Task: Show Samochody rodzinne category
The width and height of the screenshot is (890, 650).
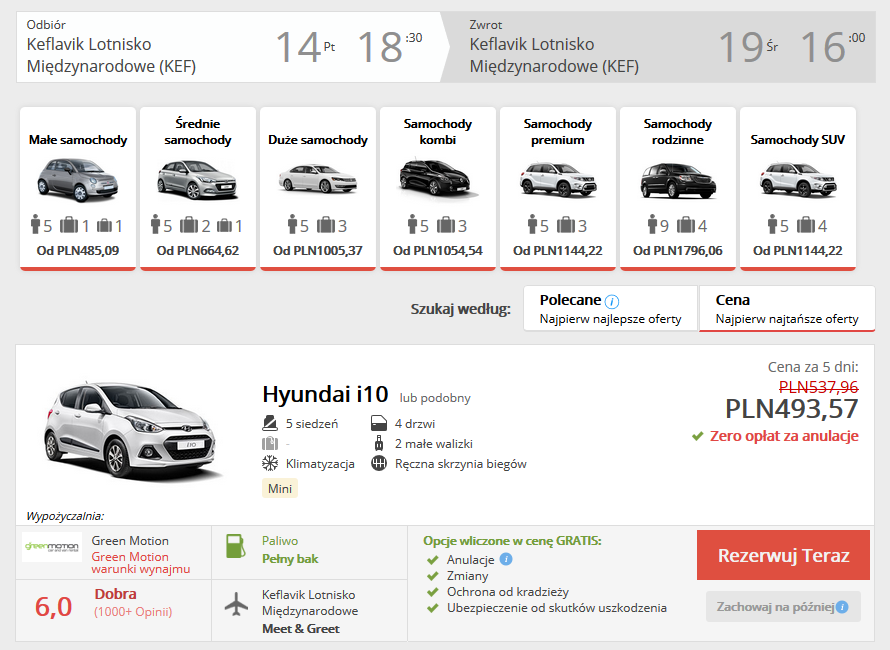Action: (678, 188)
